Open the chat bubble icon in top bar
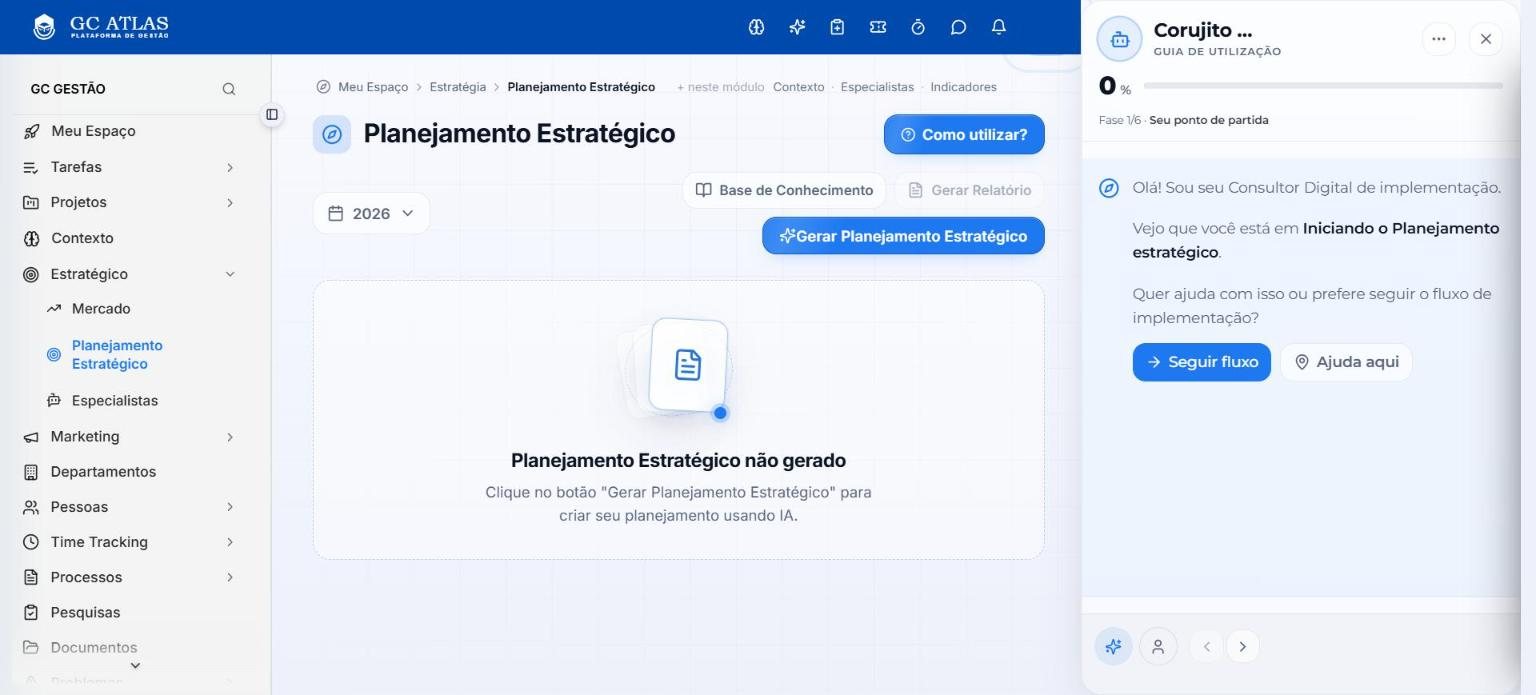Viewport: 1536px width, 695px height. (958, 27)
